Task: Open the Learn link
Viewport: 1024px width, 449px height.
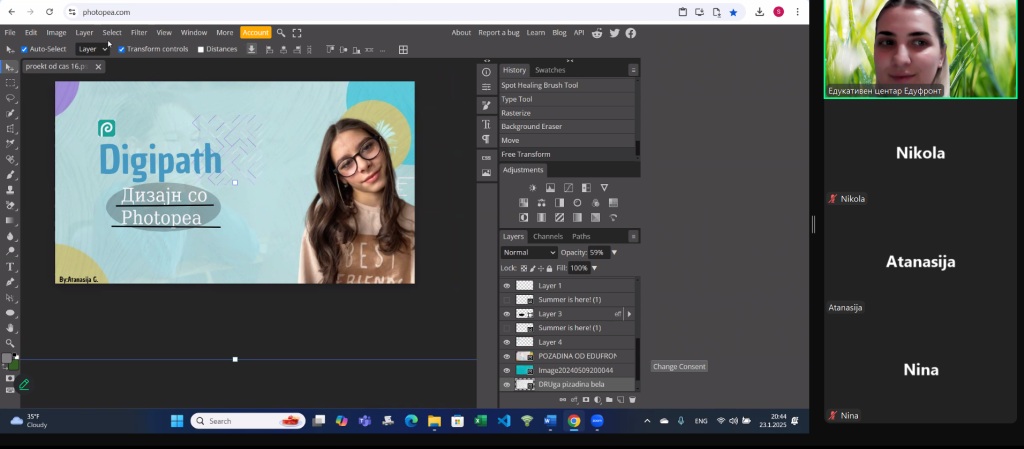Action: click(x=536, y=33)
